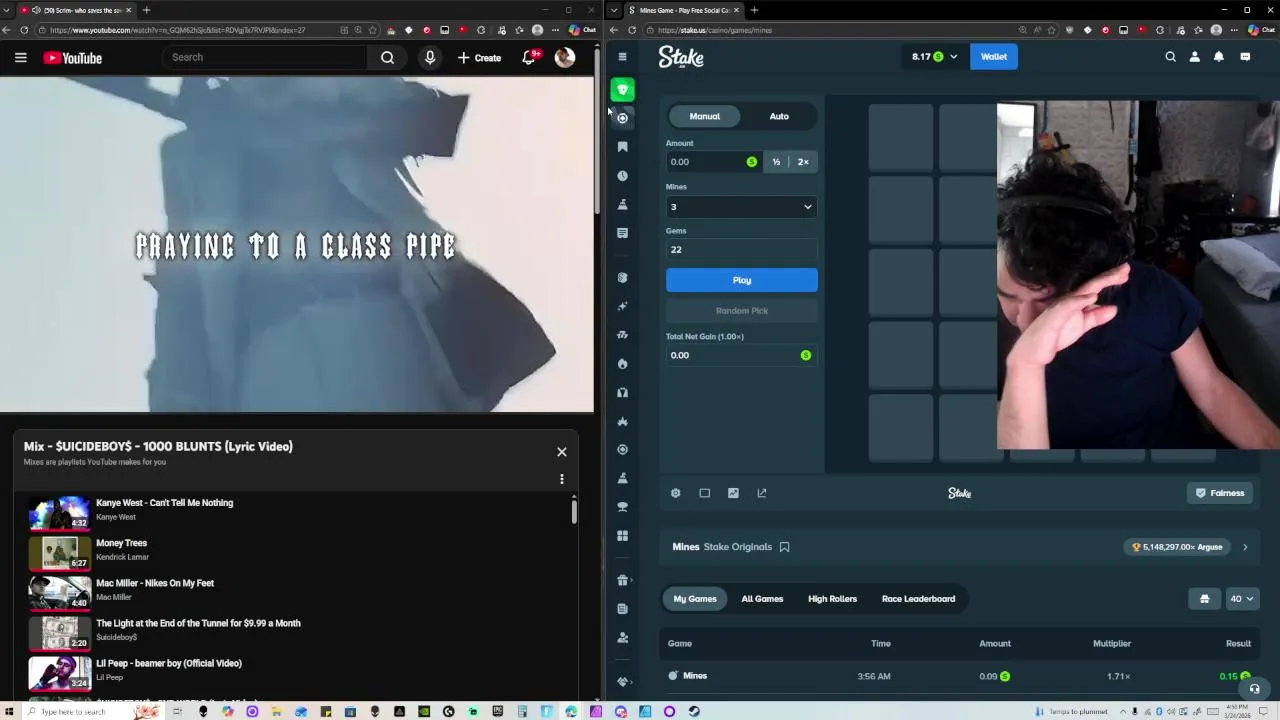Screen dimensions: 1280x720
Task: Open Stake user profile icon
Action: [1194, 57]
